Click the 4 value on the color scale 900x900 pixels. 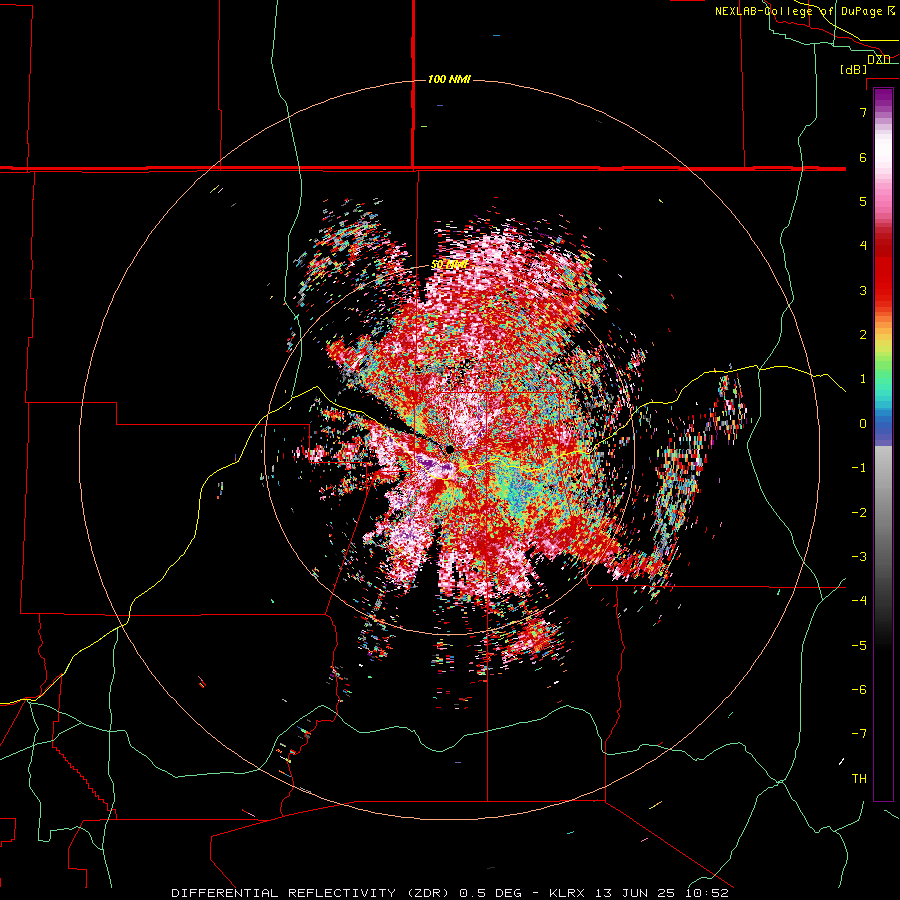(x=863, y=246)
